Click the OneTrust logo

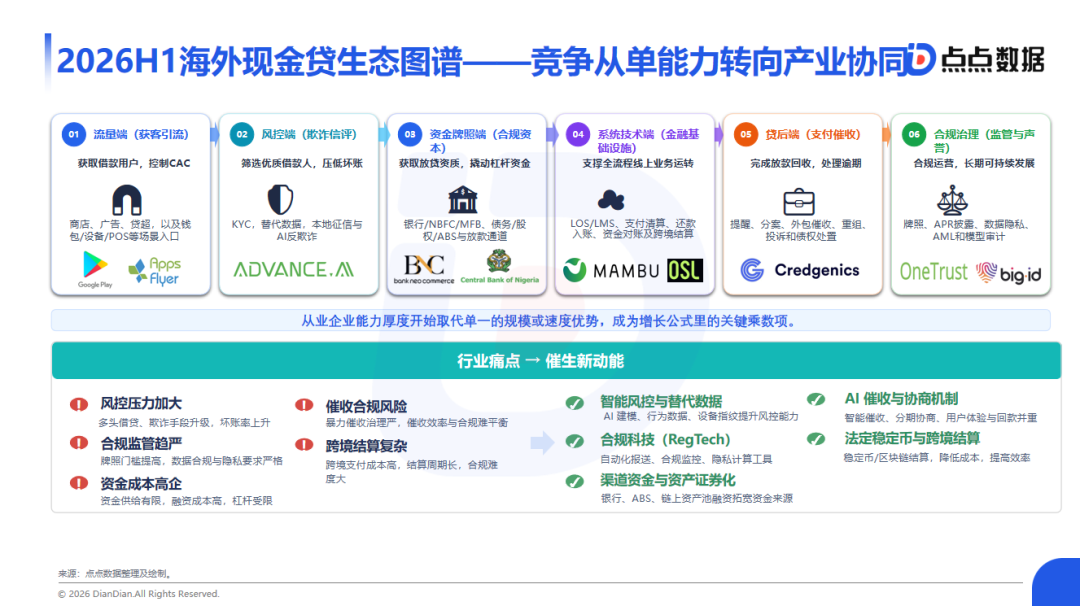coord(933,272)
